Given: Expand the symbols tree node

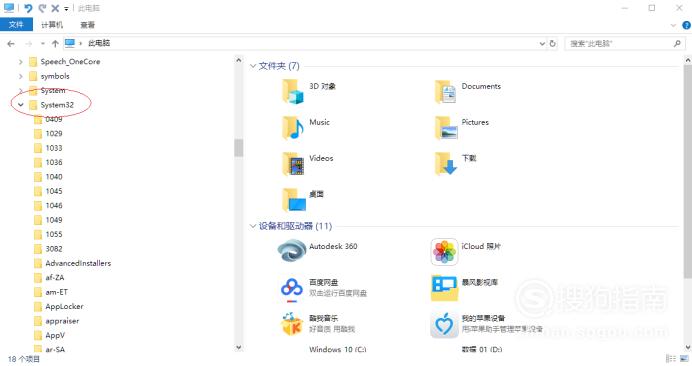Looking at the screenshot, I should pyautogui.click(x=20, y=76).
